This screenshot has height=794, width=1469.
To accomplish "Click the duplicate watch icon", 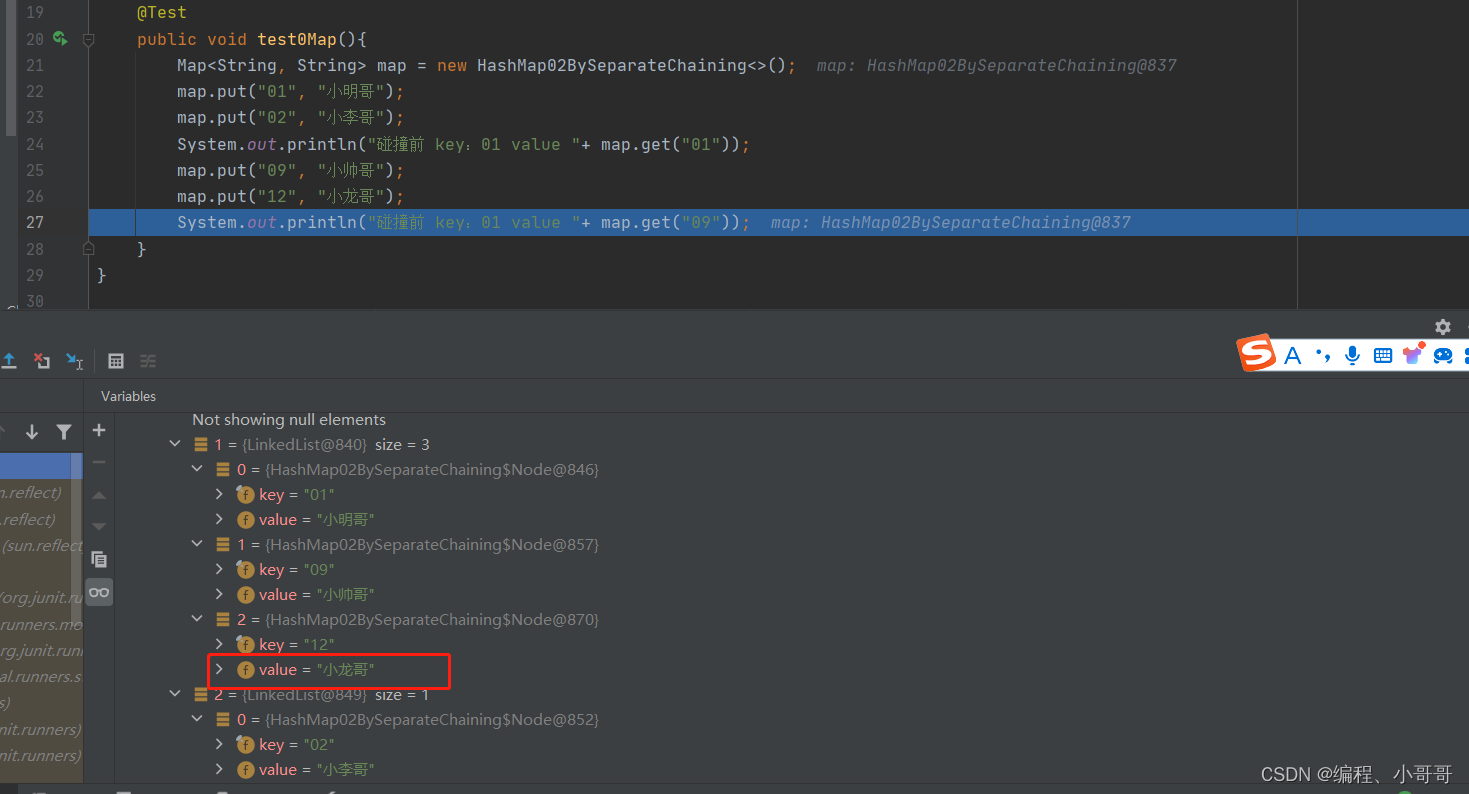I will [99, 559].
